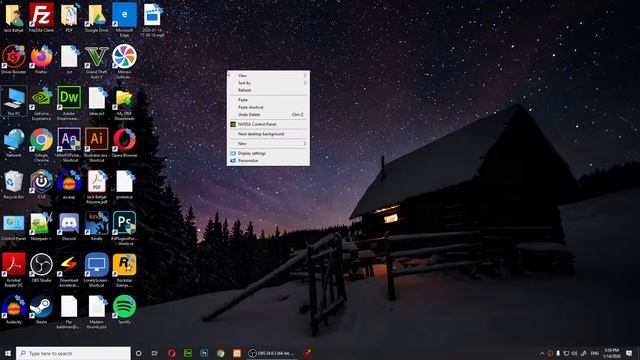Choose Paste shortcut from context menu
Image resolution: width=640 pixels, height=360 pixels.
(x=268, y=107)
